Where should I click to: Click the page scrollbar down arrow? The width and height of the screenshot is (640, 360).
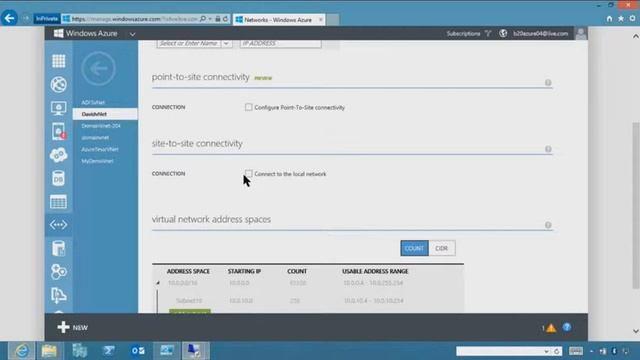coord(636,331)
